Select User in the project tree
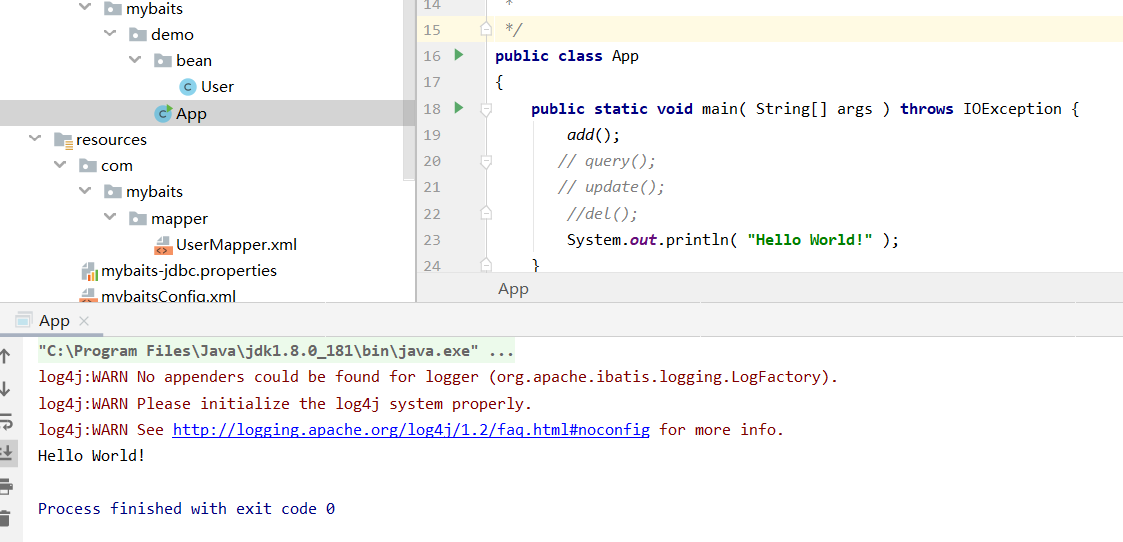Screen dimensions: 1123x542 pyautogui.click(x=217, y=87)
